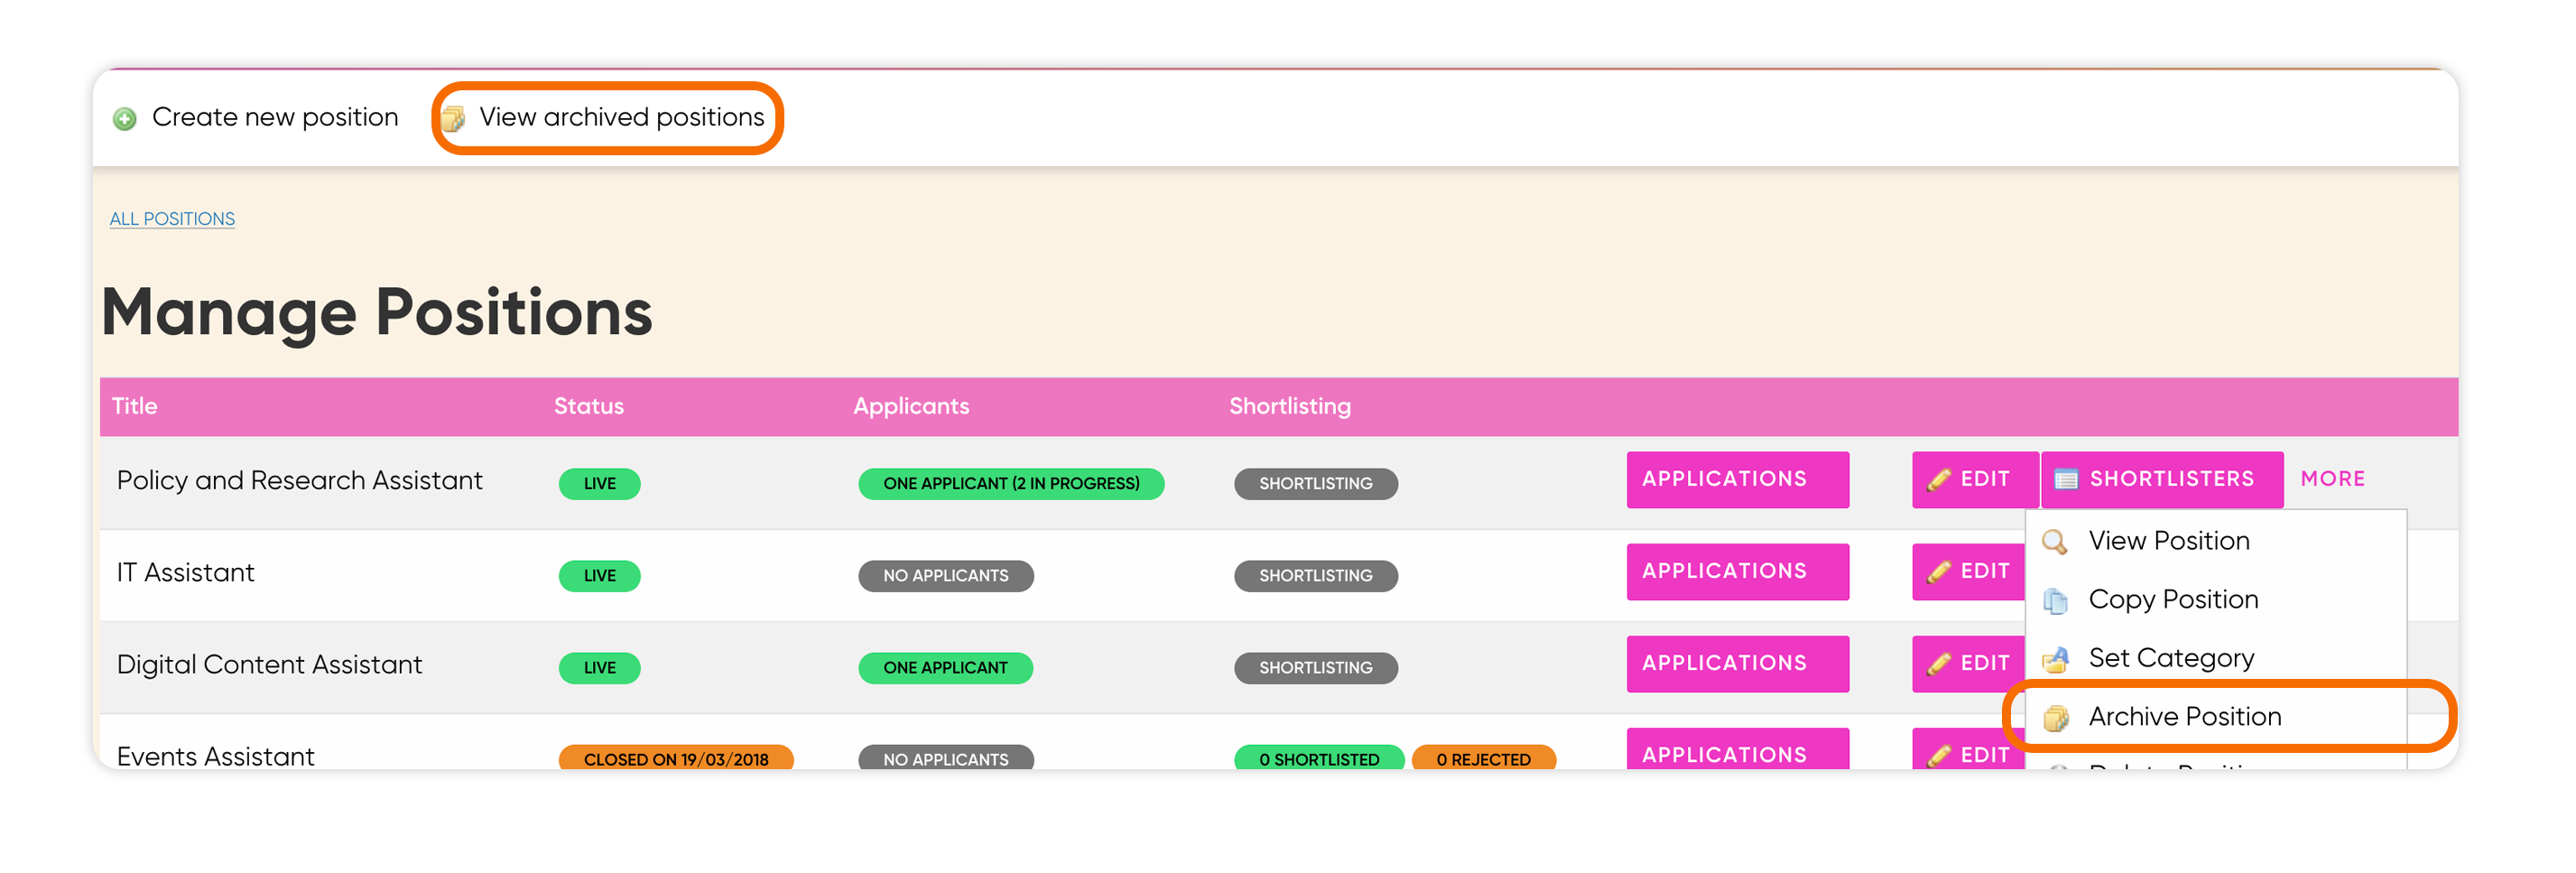Click the pencil icon on Policy and Research Assistant Edit
2576x873 pixels.
click(1938, 480)
